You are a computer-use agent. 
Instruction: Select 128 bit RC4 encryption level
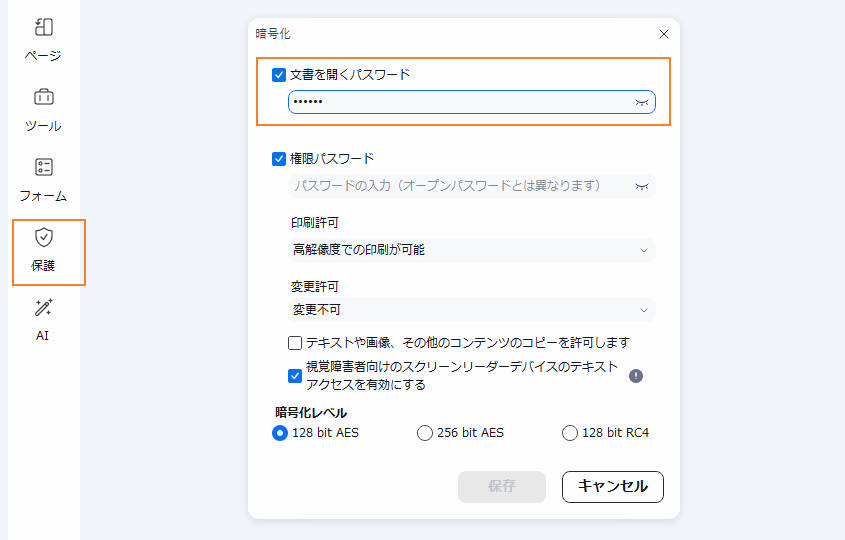[570, 433]
